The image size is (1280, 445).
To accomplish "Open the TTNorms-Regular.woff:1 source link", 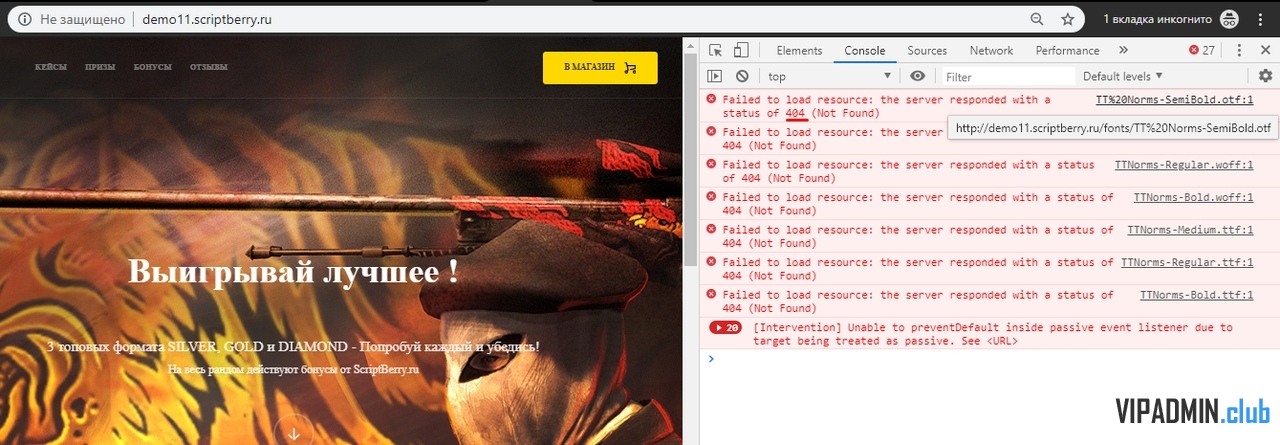I will click(x=1184, y=164).
